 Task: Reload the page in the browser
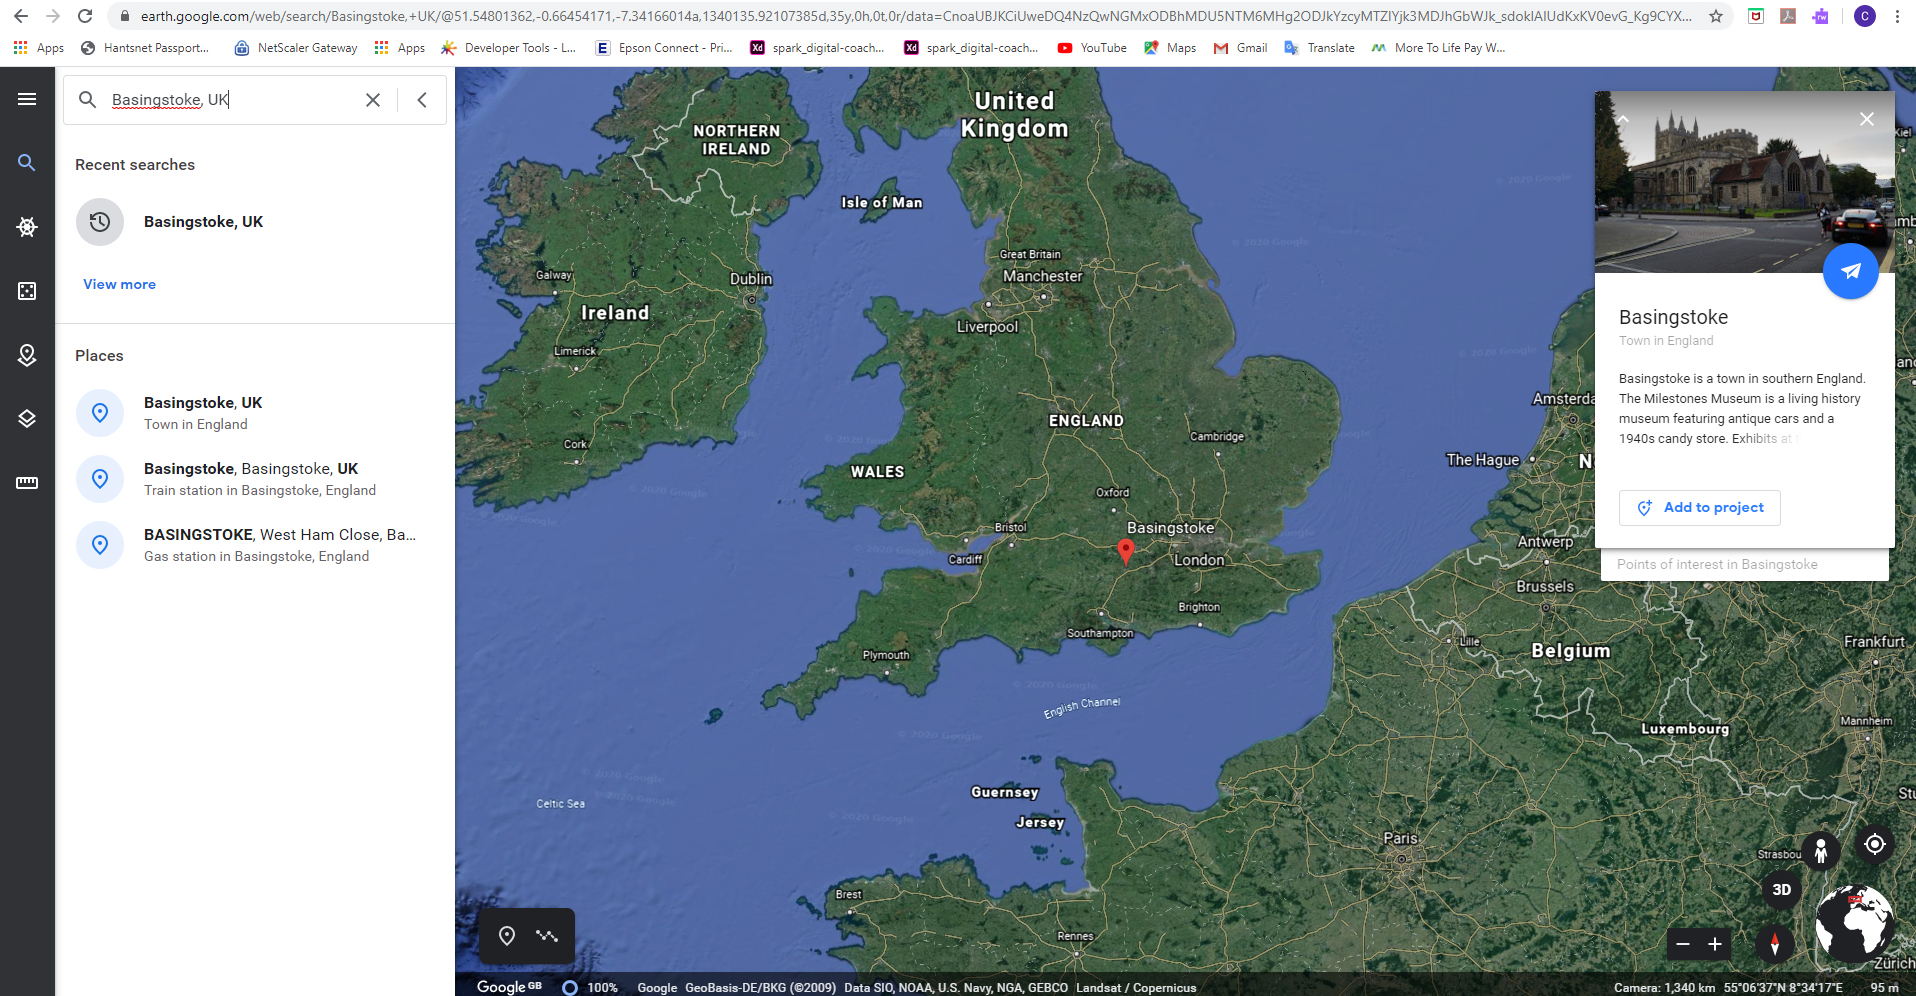[x=86, y=16]
